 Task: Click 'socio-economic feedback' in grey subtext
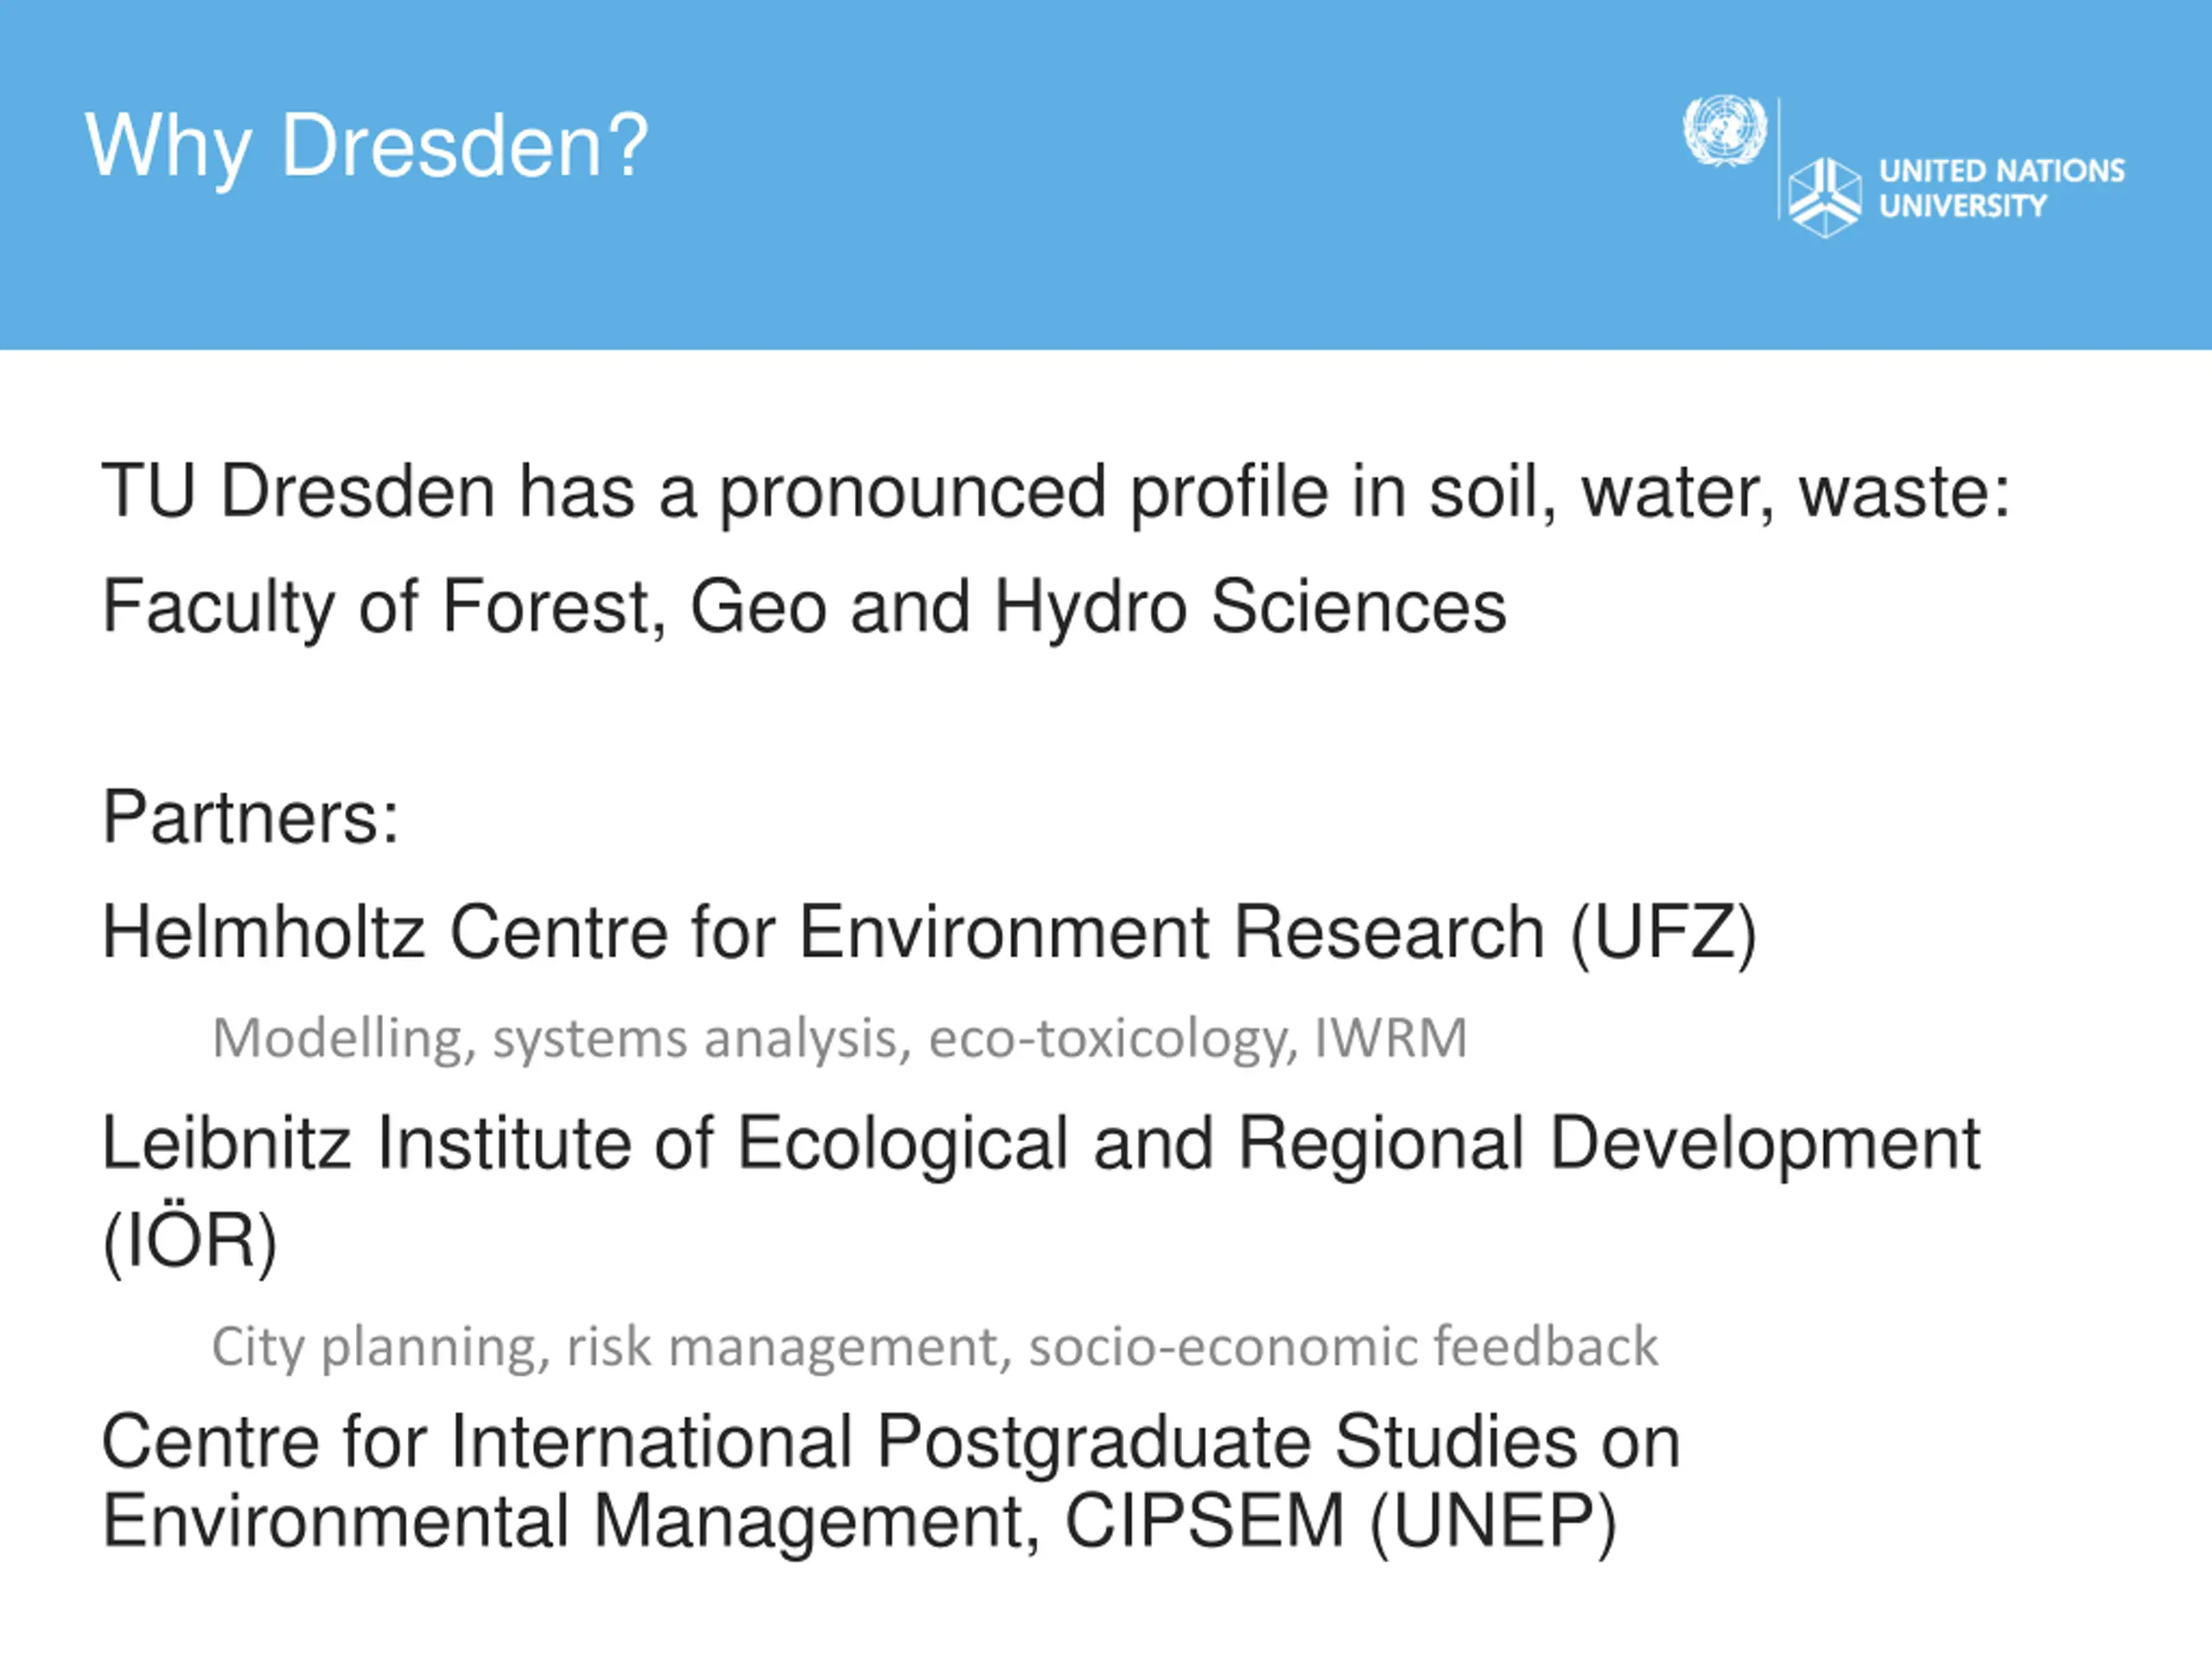click(1344, 1345)
